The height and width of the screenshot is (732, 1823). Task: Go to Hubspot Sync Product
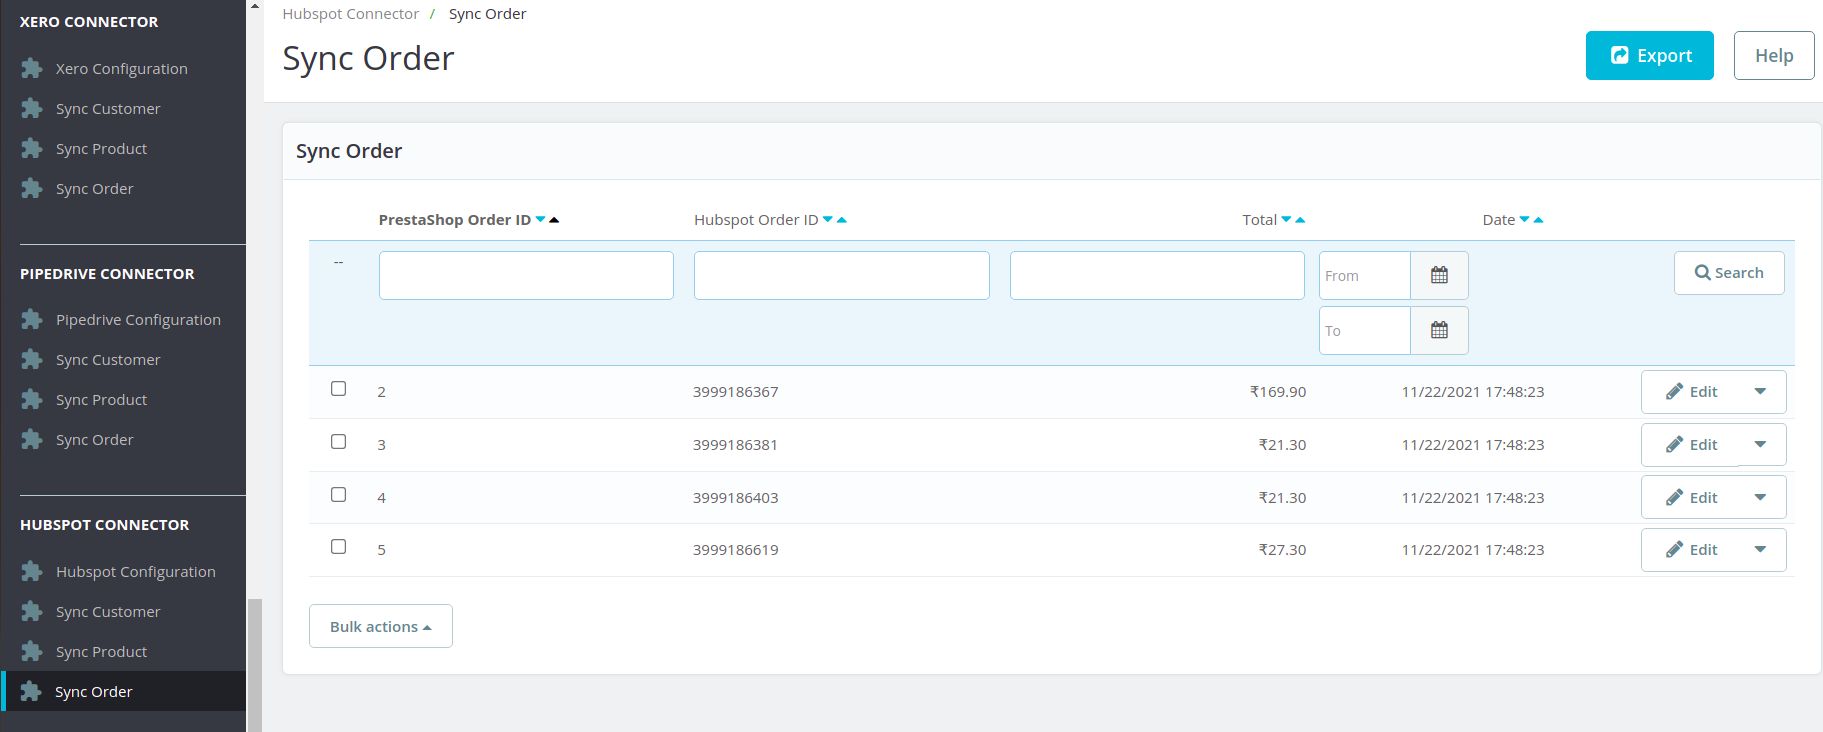[x=101, y=651]
